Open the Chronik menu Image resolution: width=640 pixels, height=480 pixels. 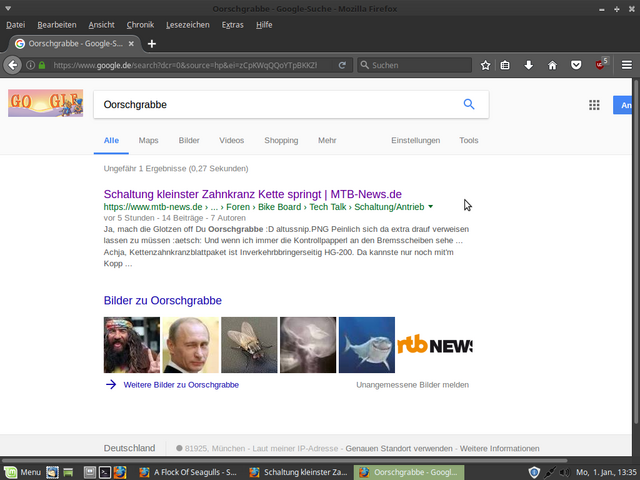coord(140,25)
